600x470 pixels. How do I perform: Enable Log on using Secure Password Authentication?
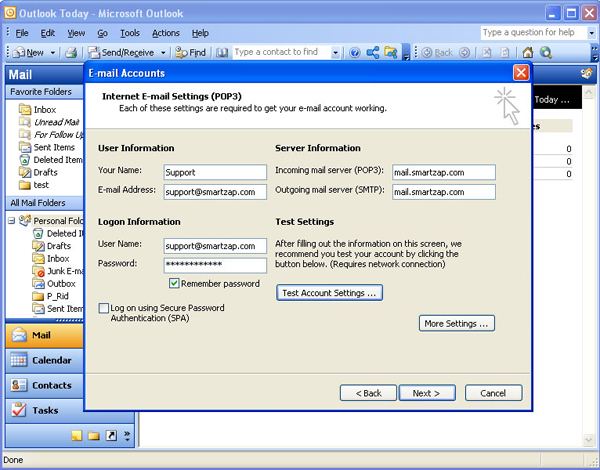click(x=104, y=308)
